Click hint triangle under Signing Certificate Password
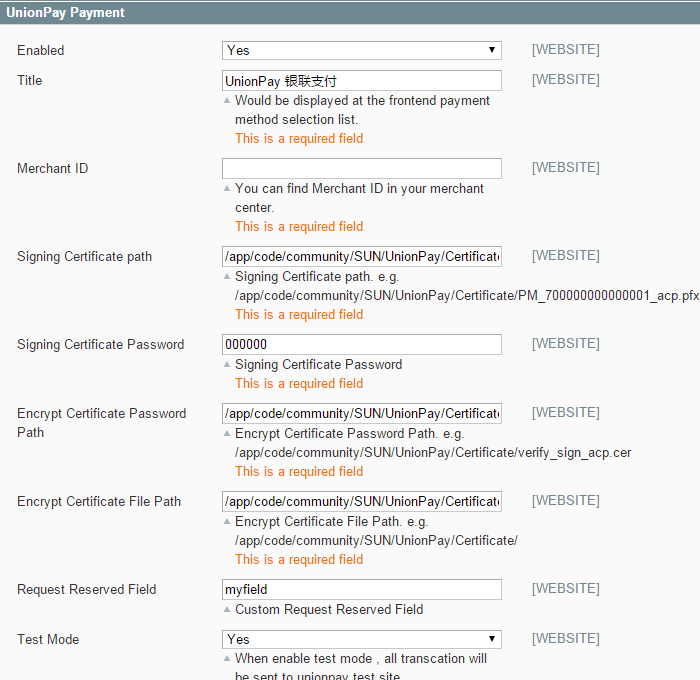 click(x=227, y=365)
